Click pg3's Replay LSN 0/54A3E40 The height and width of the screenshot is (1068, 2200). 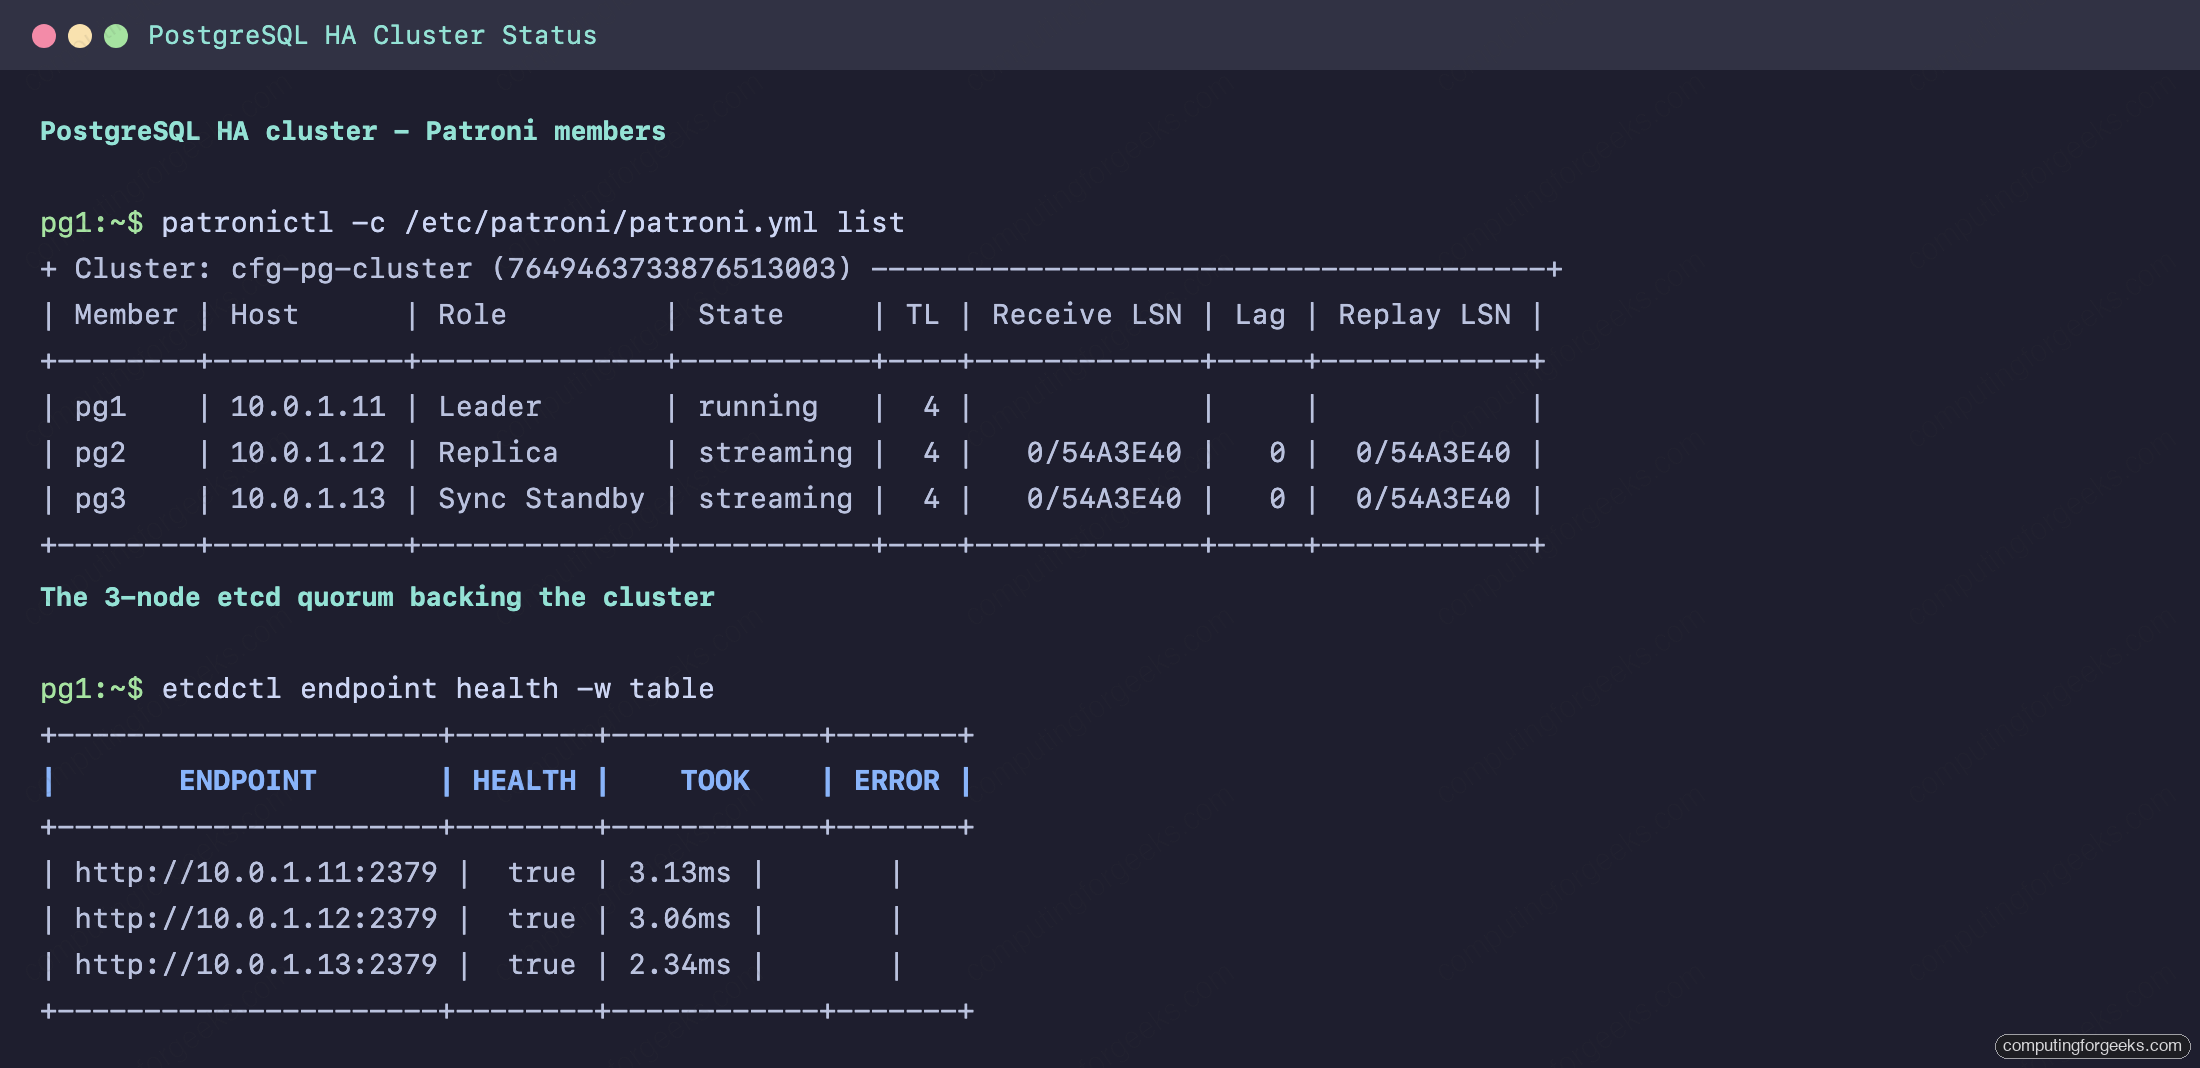[1433, 499]
